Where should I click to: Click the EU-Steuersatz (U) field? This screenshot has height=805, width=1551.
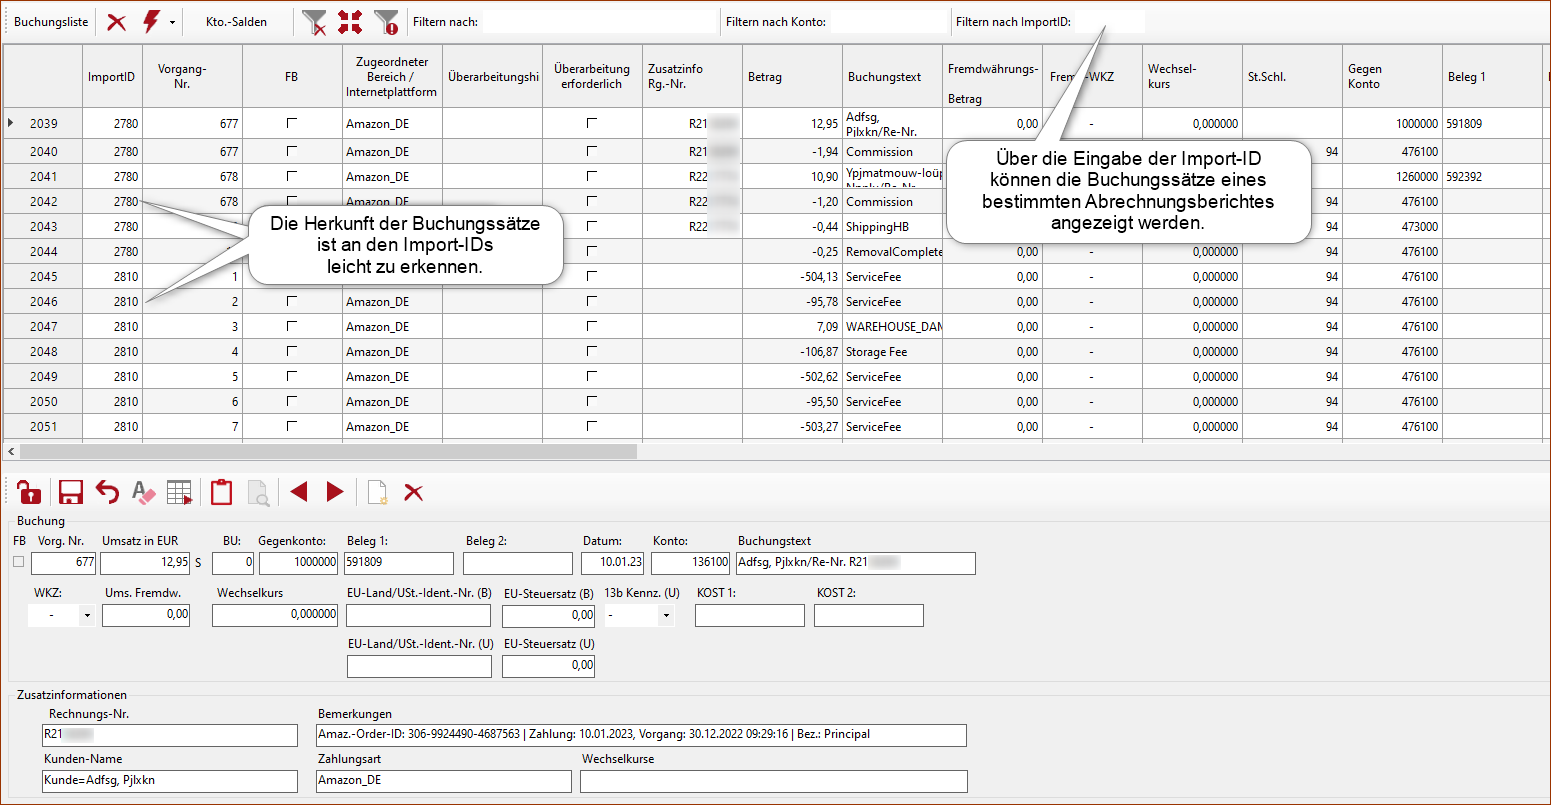coord(548,666)
